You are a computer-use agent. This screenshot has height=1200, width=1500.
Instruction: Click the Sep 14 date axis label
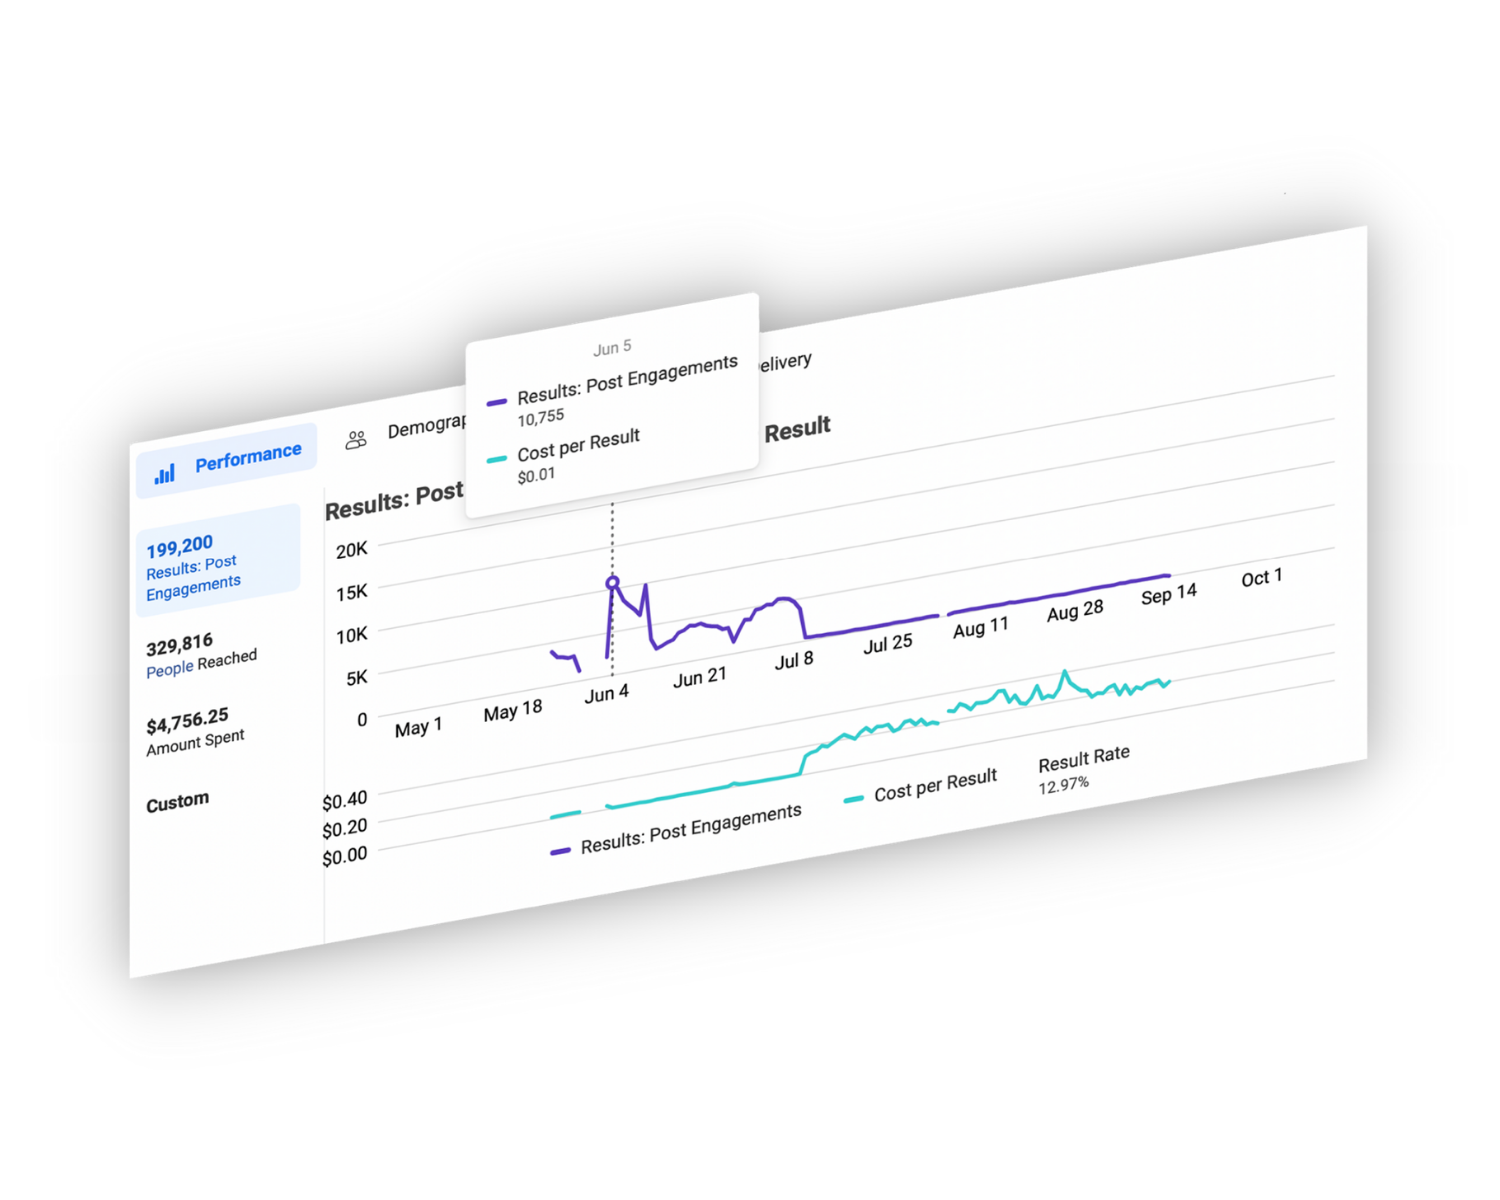click(1168, 594)
